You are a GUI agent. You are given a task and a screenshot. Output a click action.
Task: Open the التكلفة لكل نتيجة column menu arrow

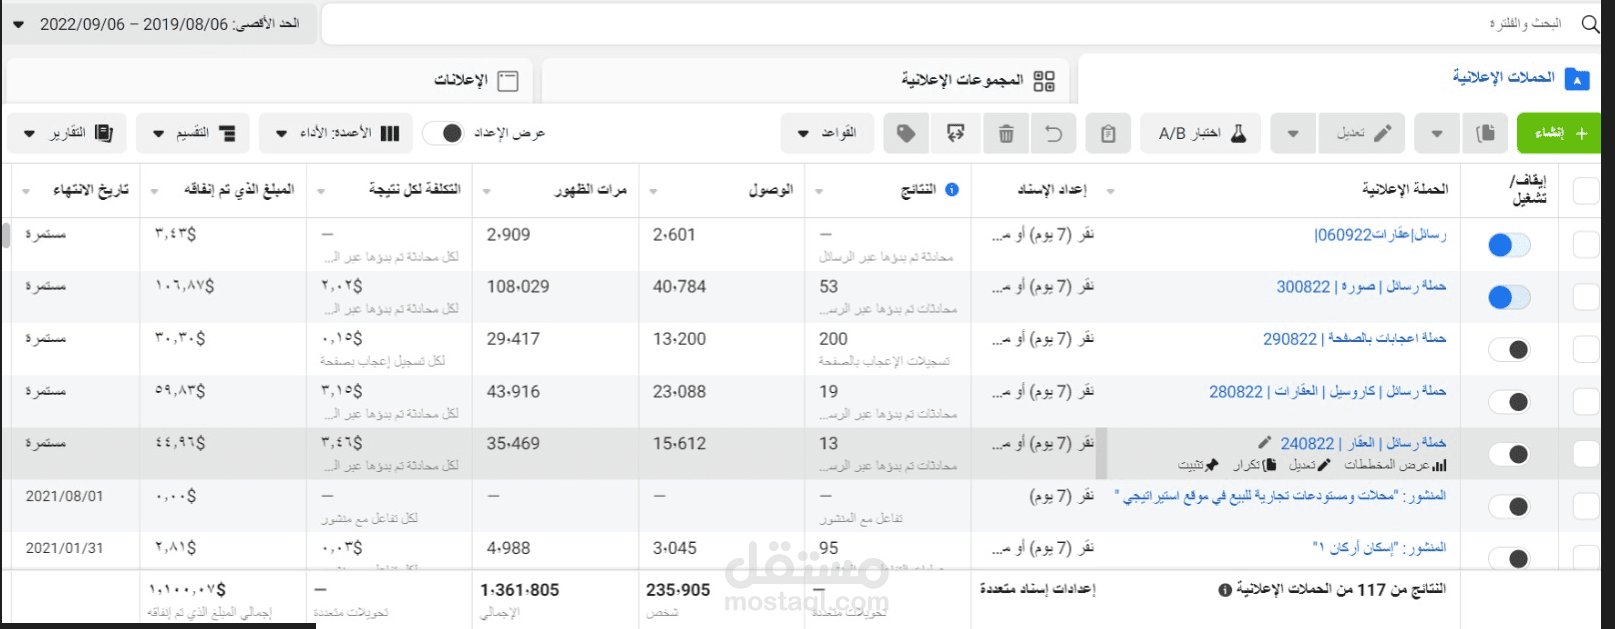pos(321,191)
